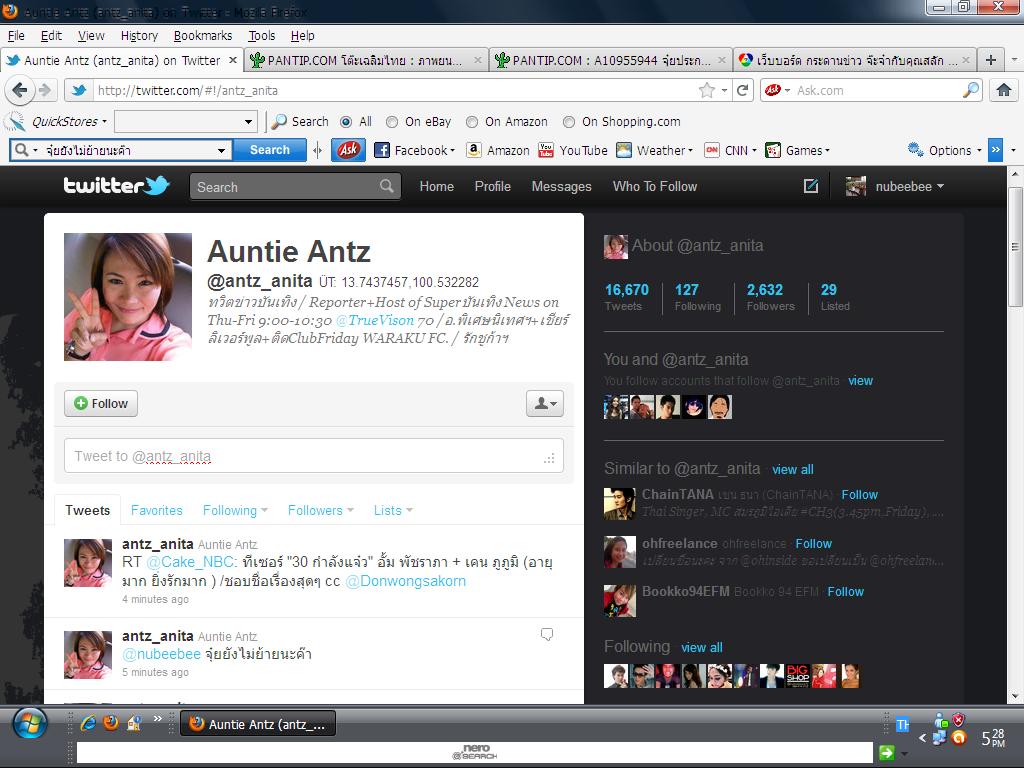This screenshot has width=1024, height=768.
Task: Open the nubeebee account menu
Action: [895, 186]
